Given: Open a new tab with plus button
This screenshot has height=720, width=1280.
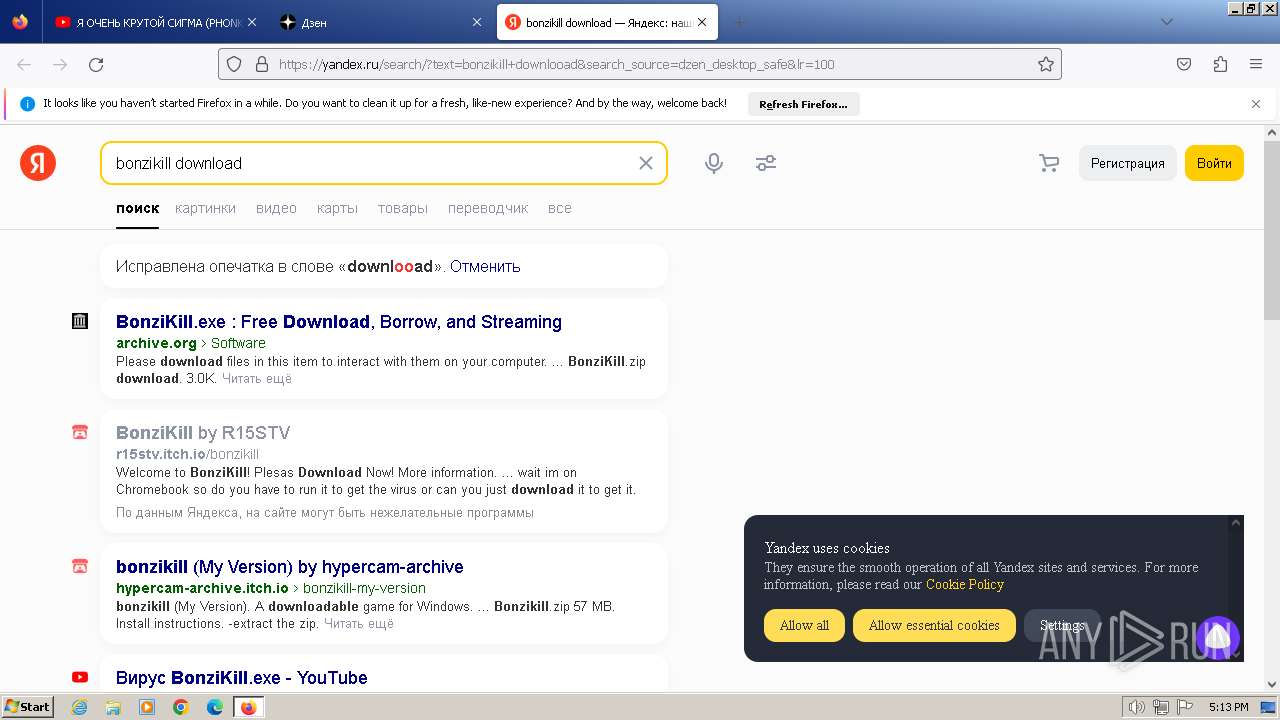Looking at the screenshot, I should [x=740, y=22].
